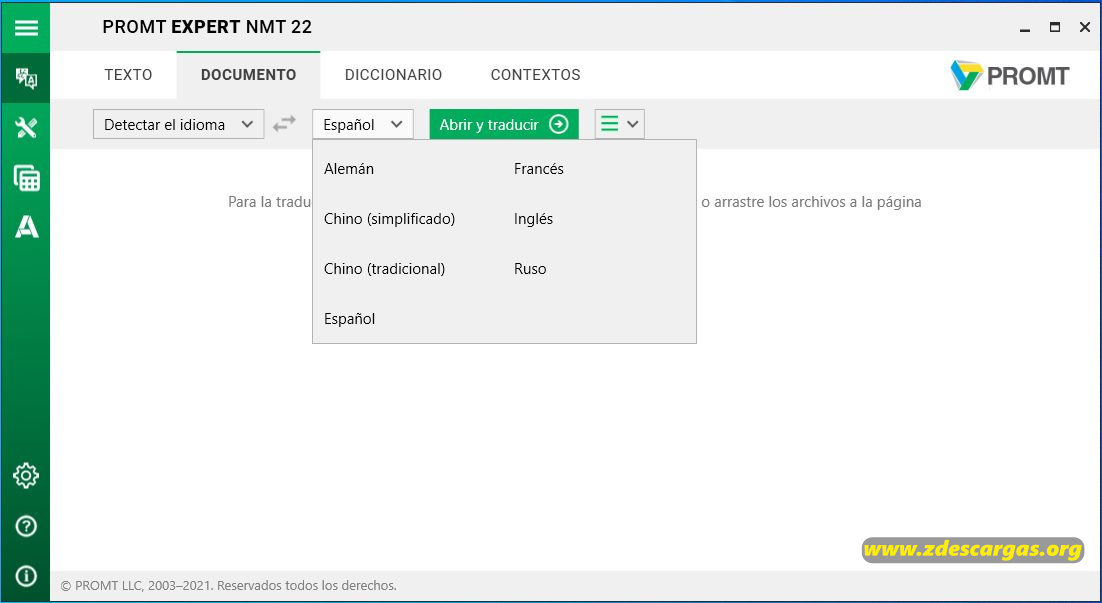Click the 'arrastre los archivos' hint text
This screenshot has height=603, width=1102.
pyautogui.click(x=811, y=202)
